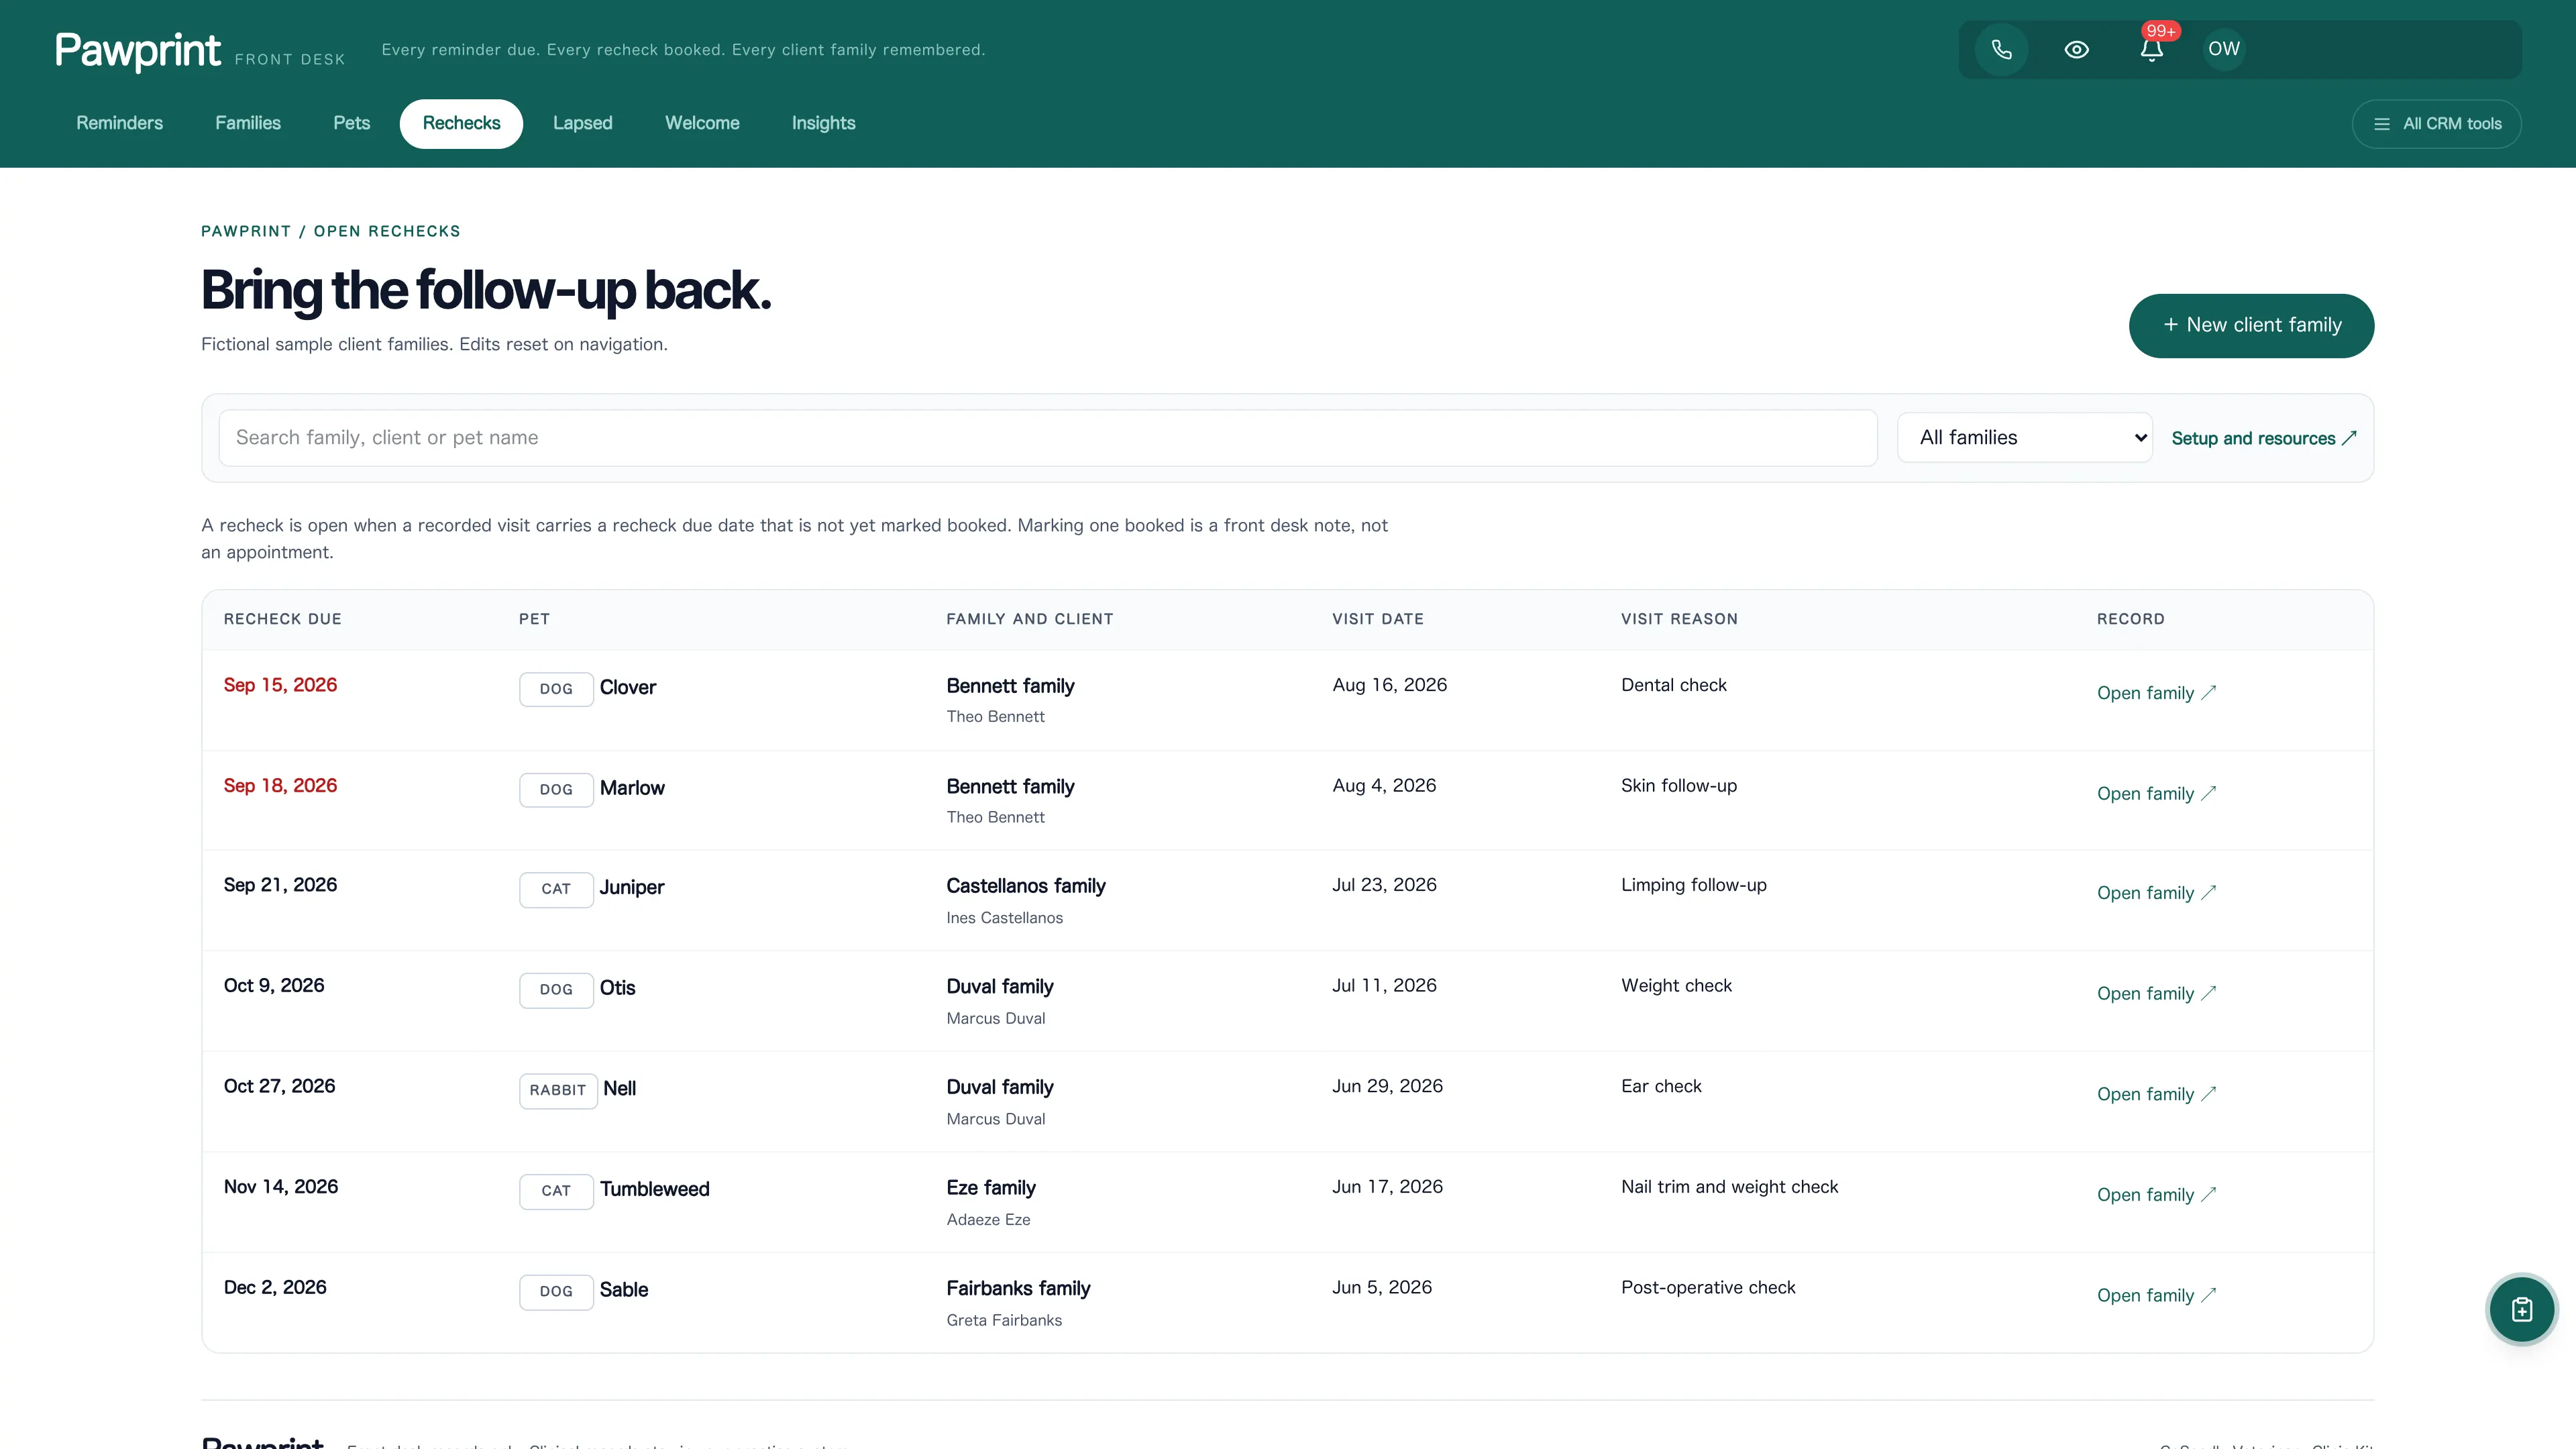Click Post-operative check reason
Screen dimensions: 2576x1449
coord(1708,1287)
